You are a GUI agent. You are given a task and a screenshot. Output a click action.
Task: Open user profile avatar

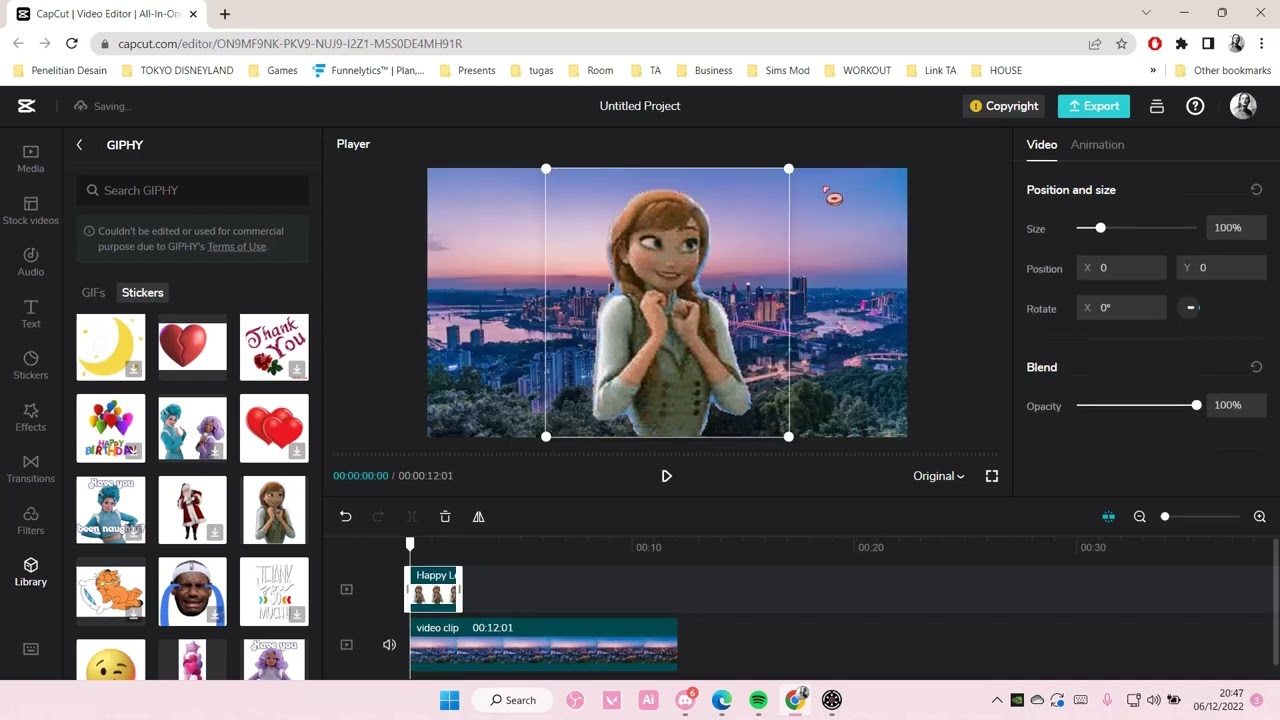pos(1243,106)
